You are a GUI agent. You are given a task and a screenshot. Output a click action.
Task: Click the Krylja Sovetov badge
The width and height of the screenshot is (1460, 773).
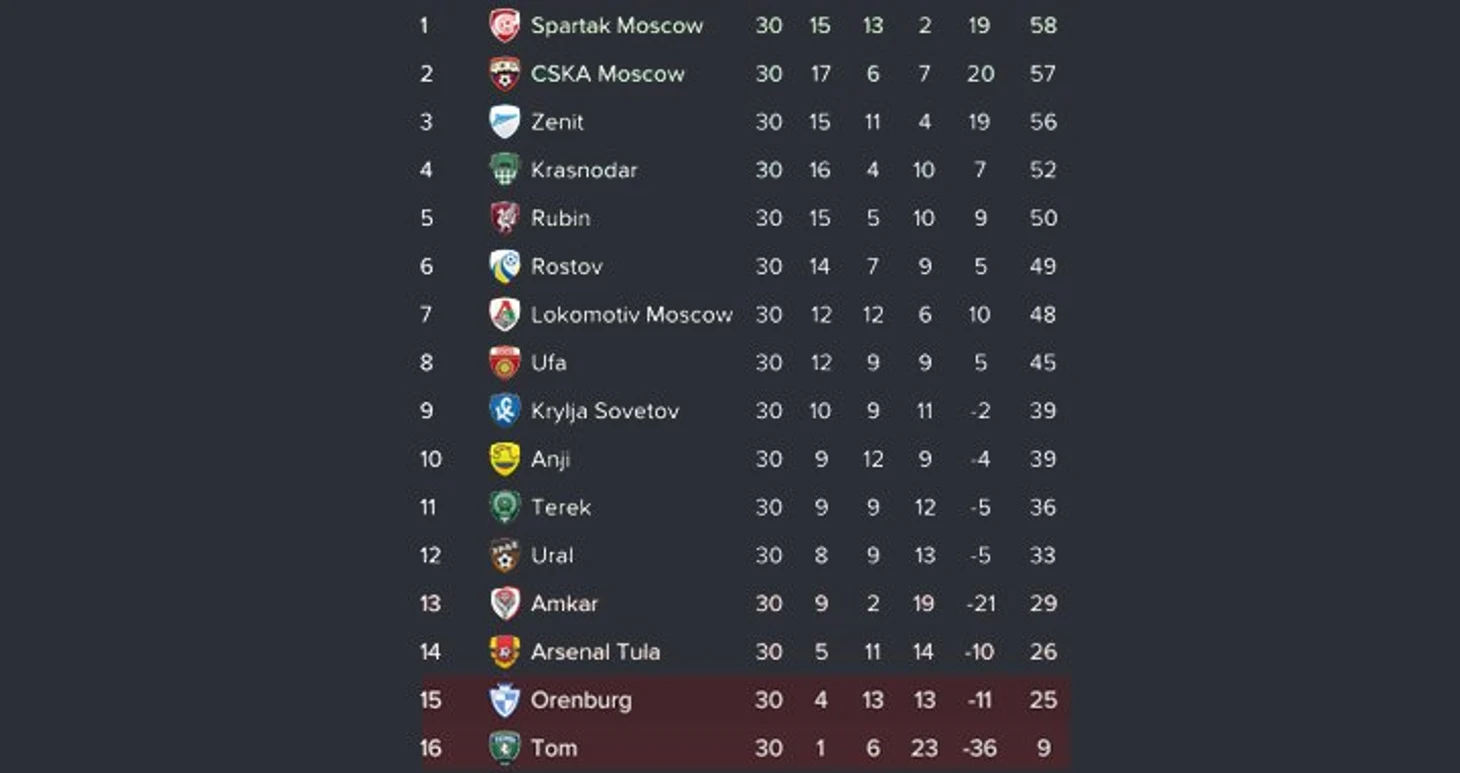[504, 410]
